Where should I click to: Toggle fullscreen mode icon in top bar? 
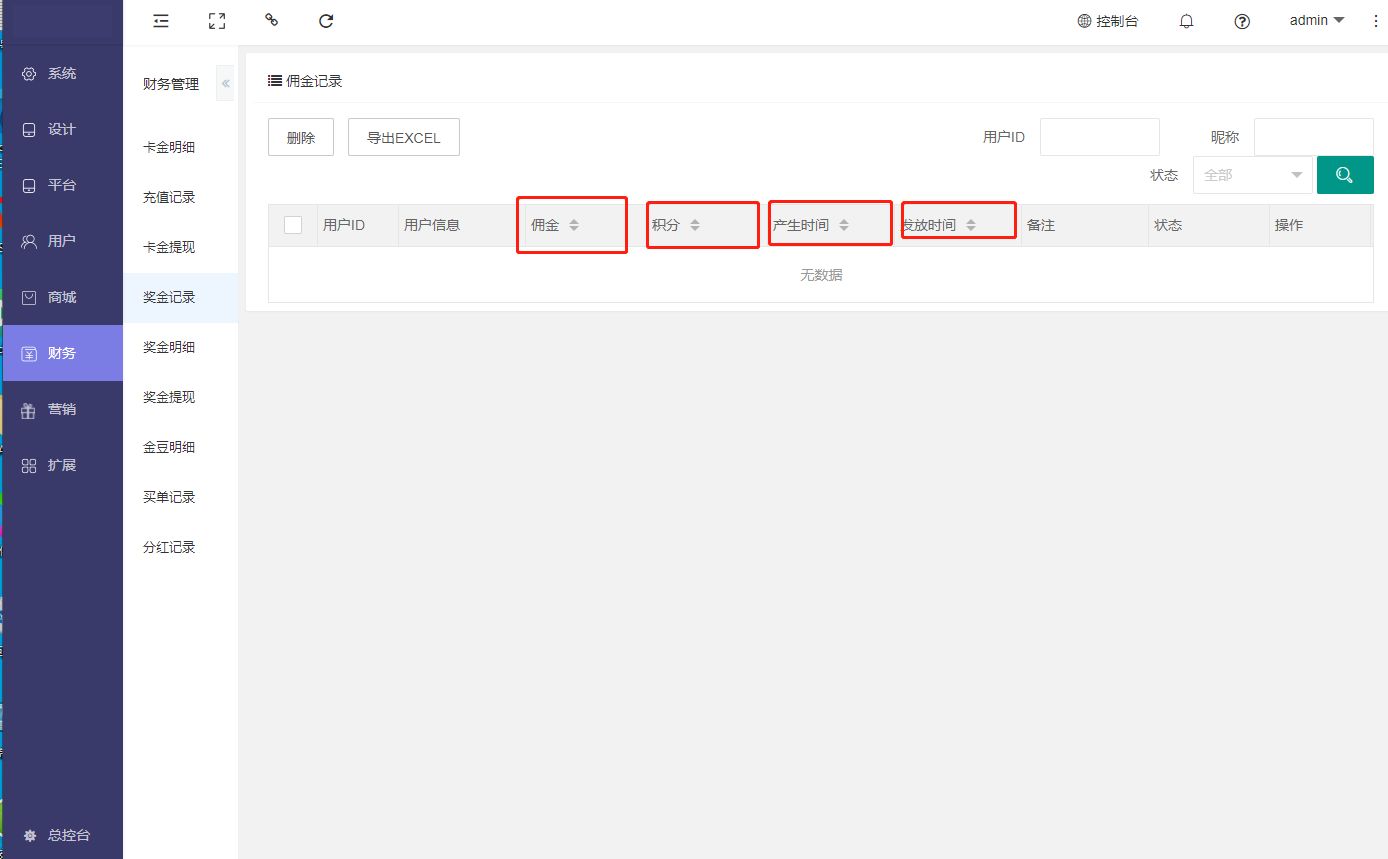pyautogui.click(x=216, y=21)
